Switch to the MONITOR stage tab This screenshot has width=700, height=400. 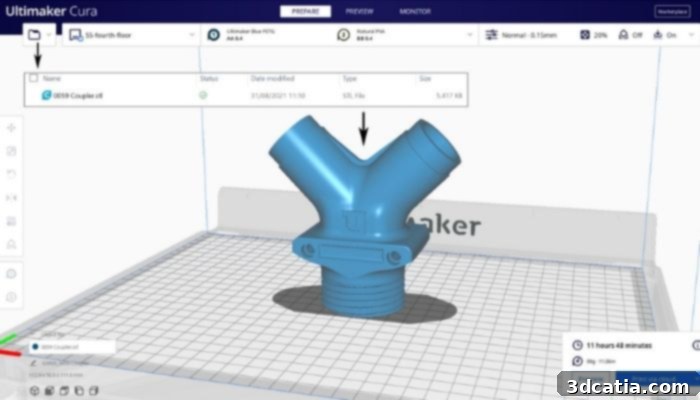point(415,12)
